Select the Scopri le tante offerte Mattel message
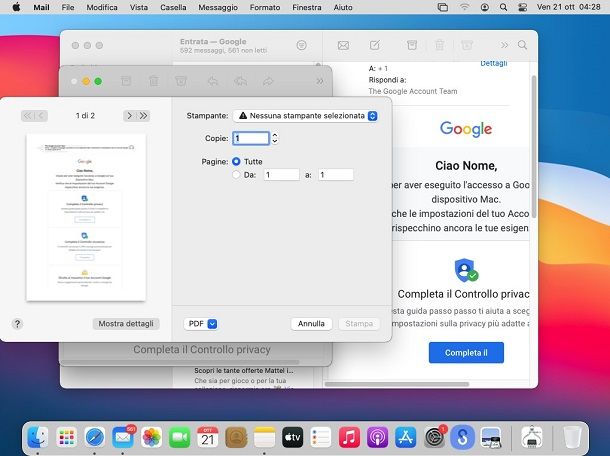The width and height of the screenshot is (610, 456). pos(244,376)
